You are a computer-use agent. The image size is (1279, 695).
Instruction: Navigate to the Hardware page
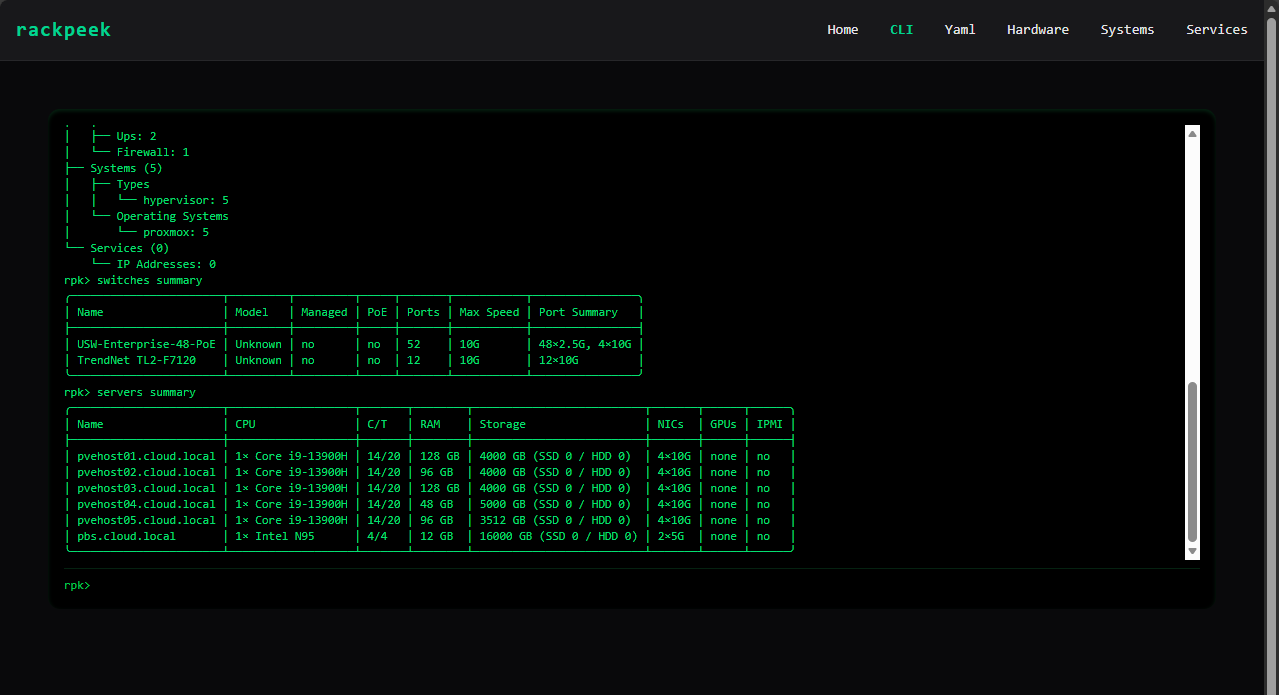click(x=1037, y=30)
